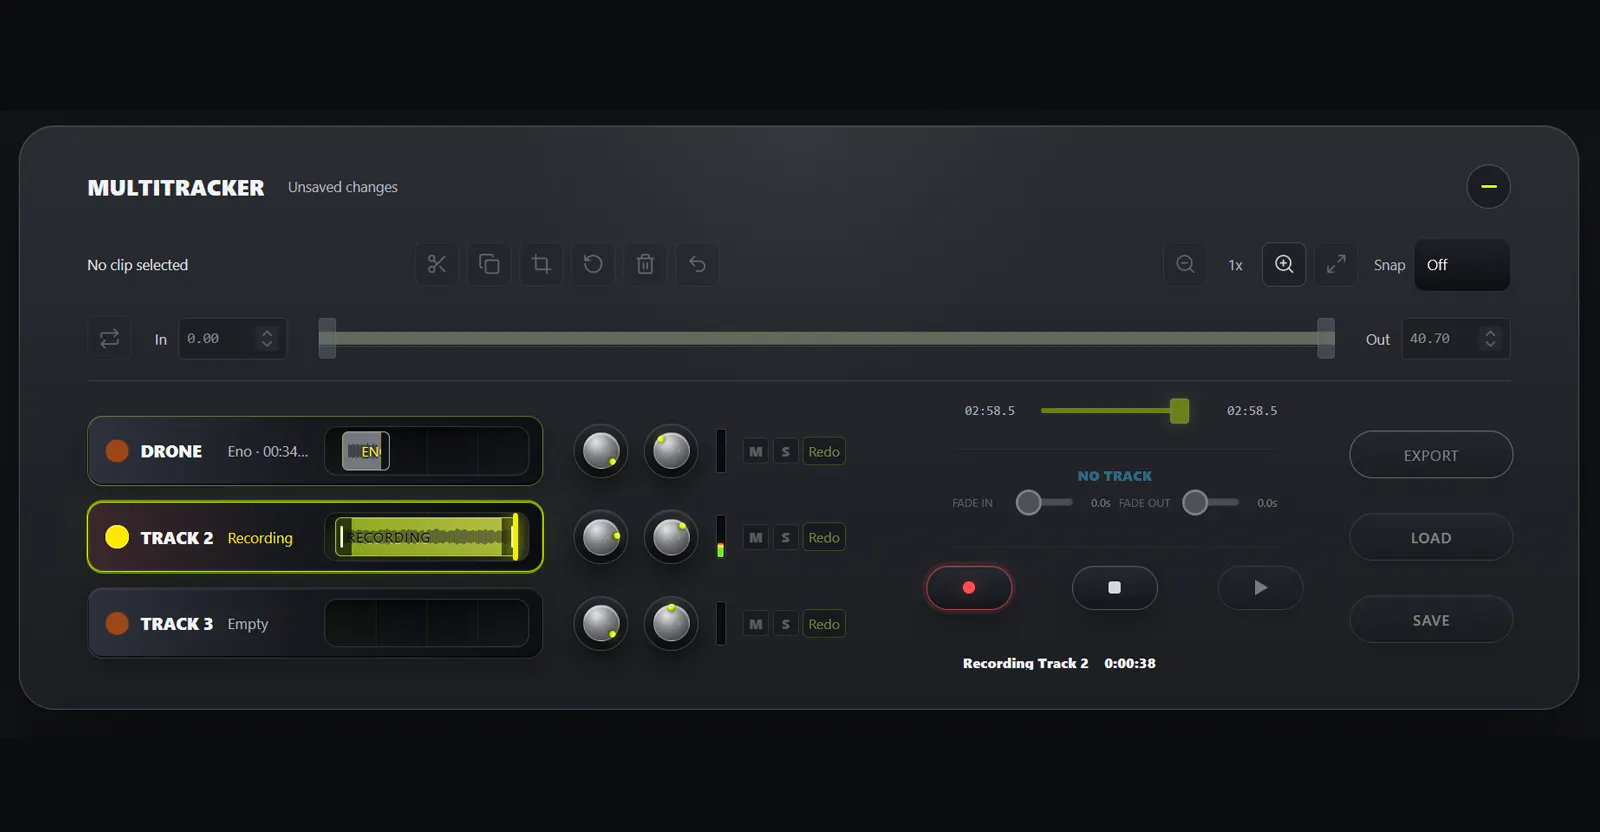Image resolution: width=1600 pixels, height=832 pixels.
Task: Mute the DRONE track
Action: (x=756, y=451)
